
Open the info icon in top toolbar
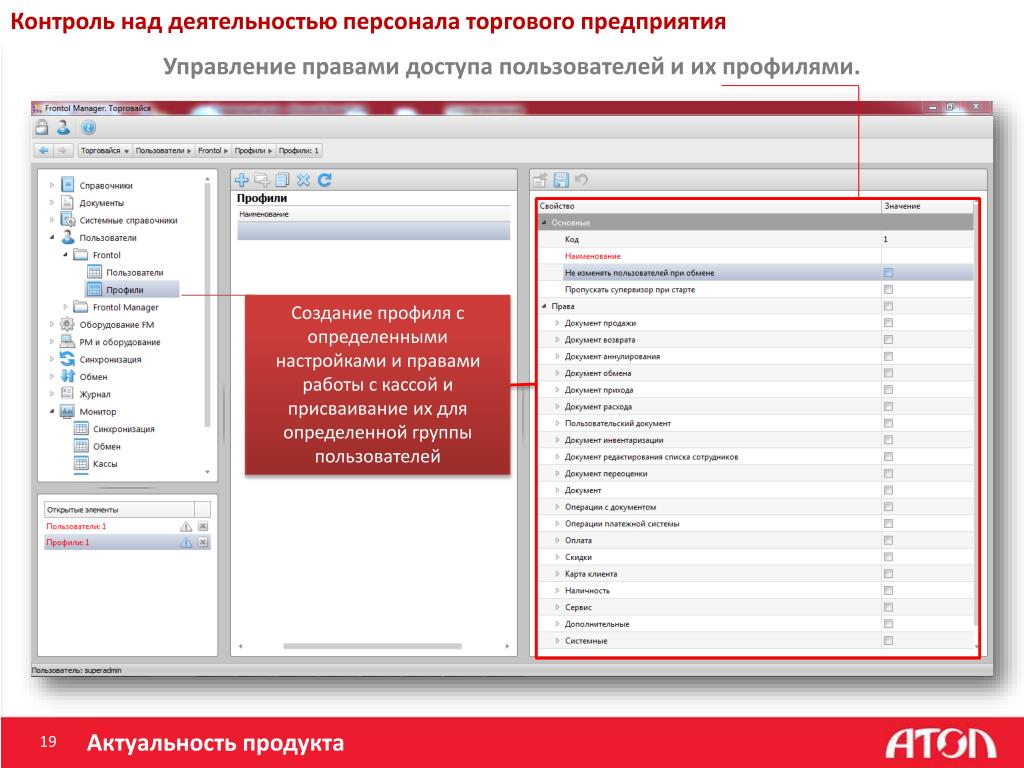coord(88,127)
